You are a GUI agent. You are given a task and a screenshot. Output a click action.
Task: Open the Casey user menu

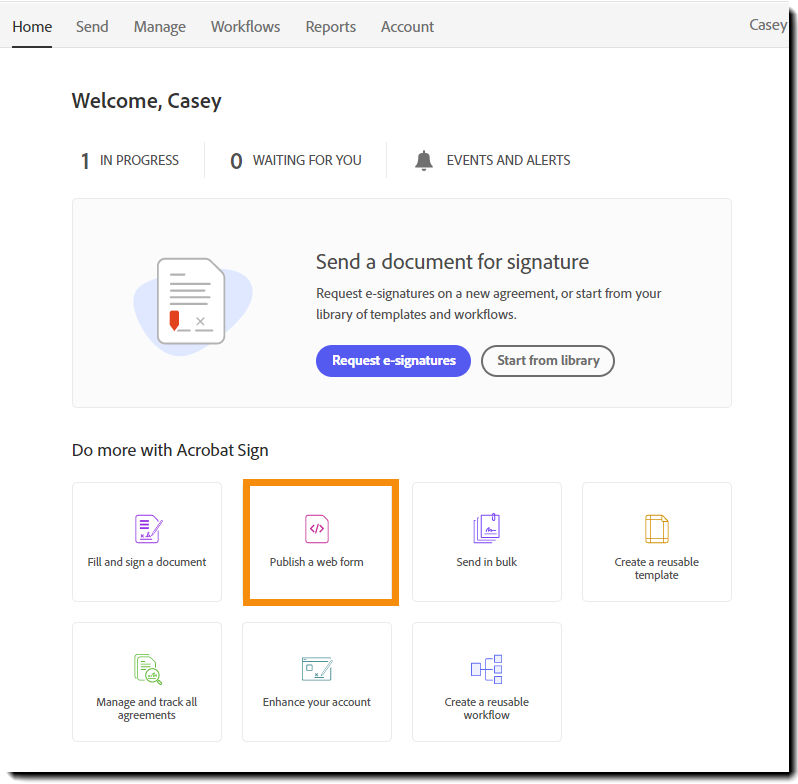(x=767, y=25)
